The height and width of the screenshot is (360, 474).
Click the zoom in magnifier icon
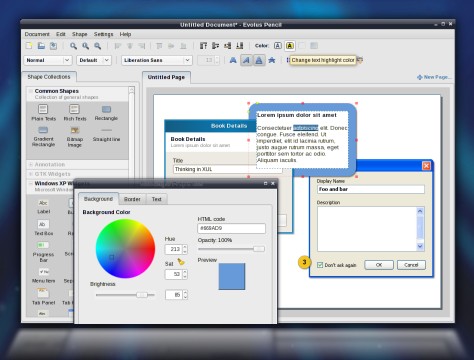[73, 46]
